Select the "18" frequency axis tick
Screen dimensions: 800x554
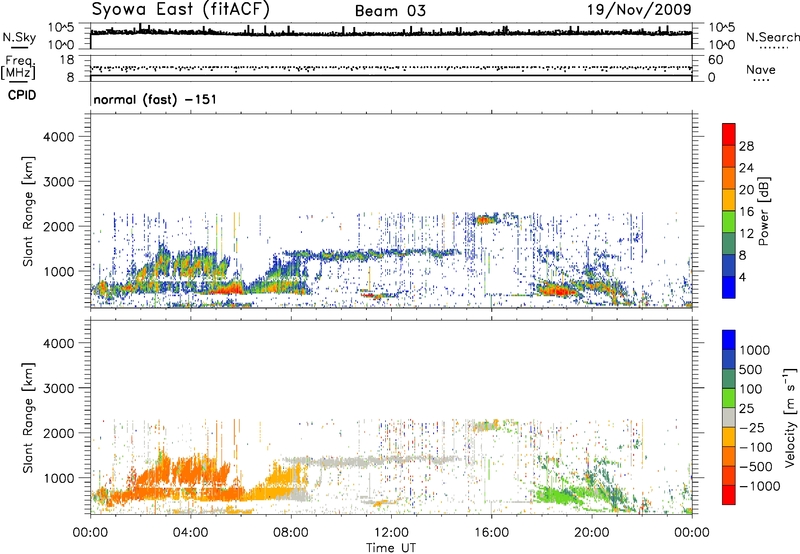[67, 60]
